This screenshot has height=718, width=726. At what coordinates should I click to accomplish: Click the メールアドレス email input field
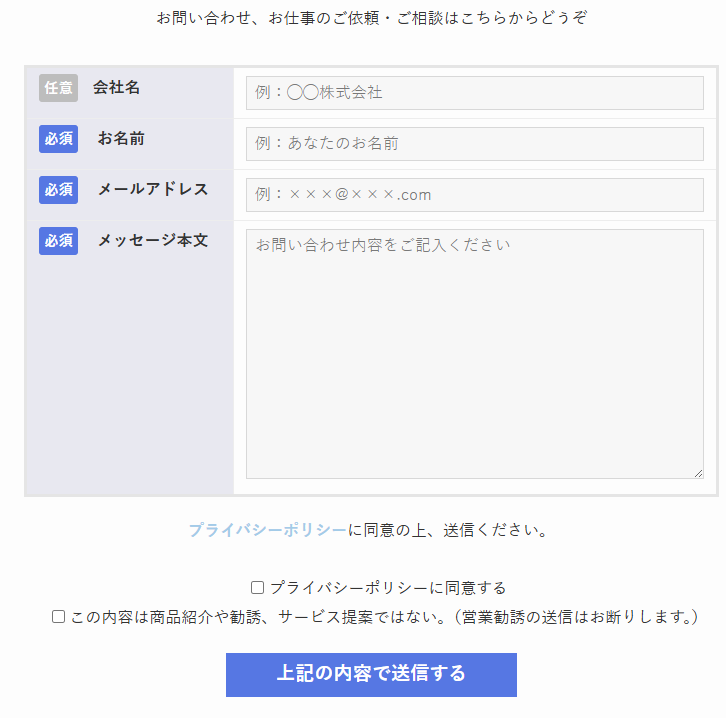click(474, 195)
